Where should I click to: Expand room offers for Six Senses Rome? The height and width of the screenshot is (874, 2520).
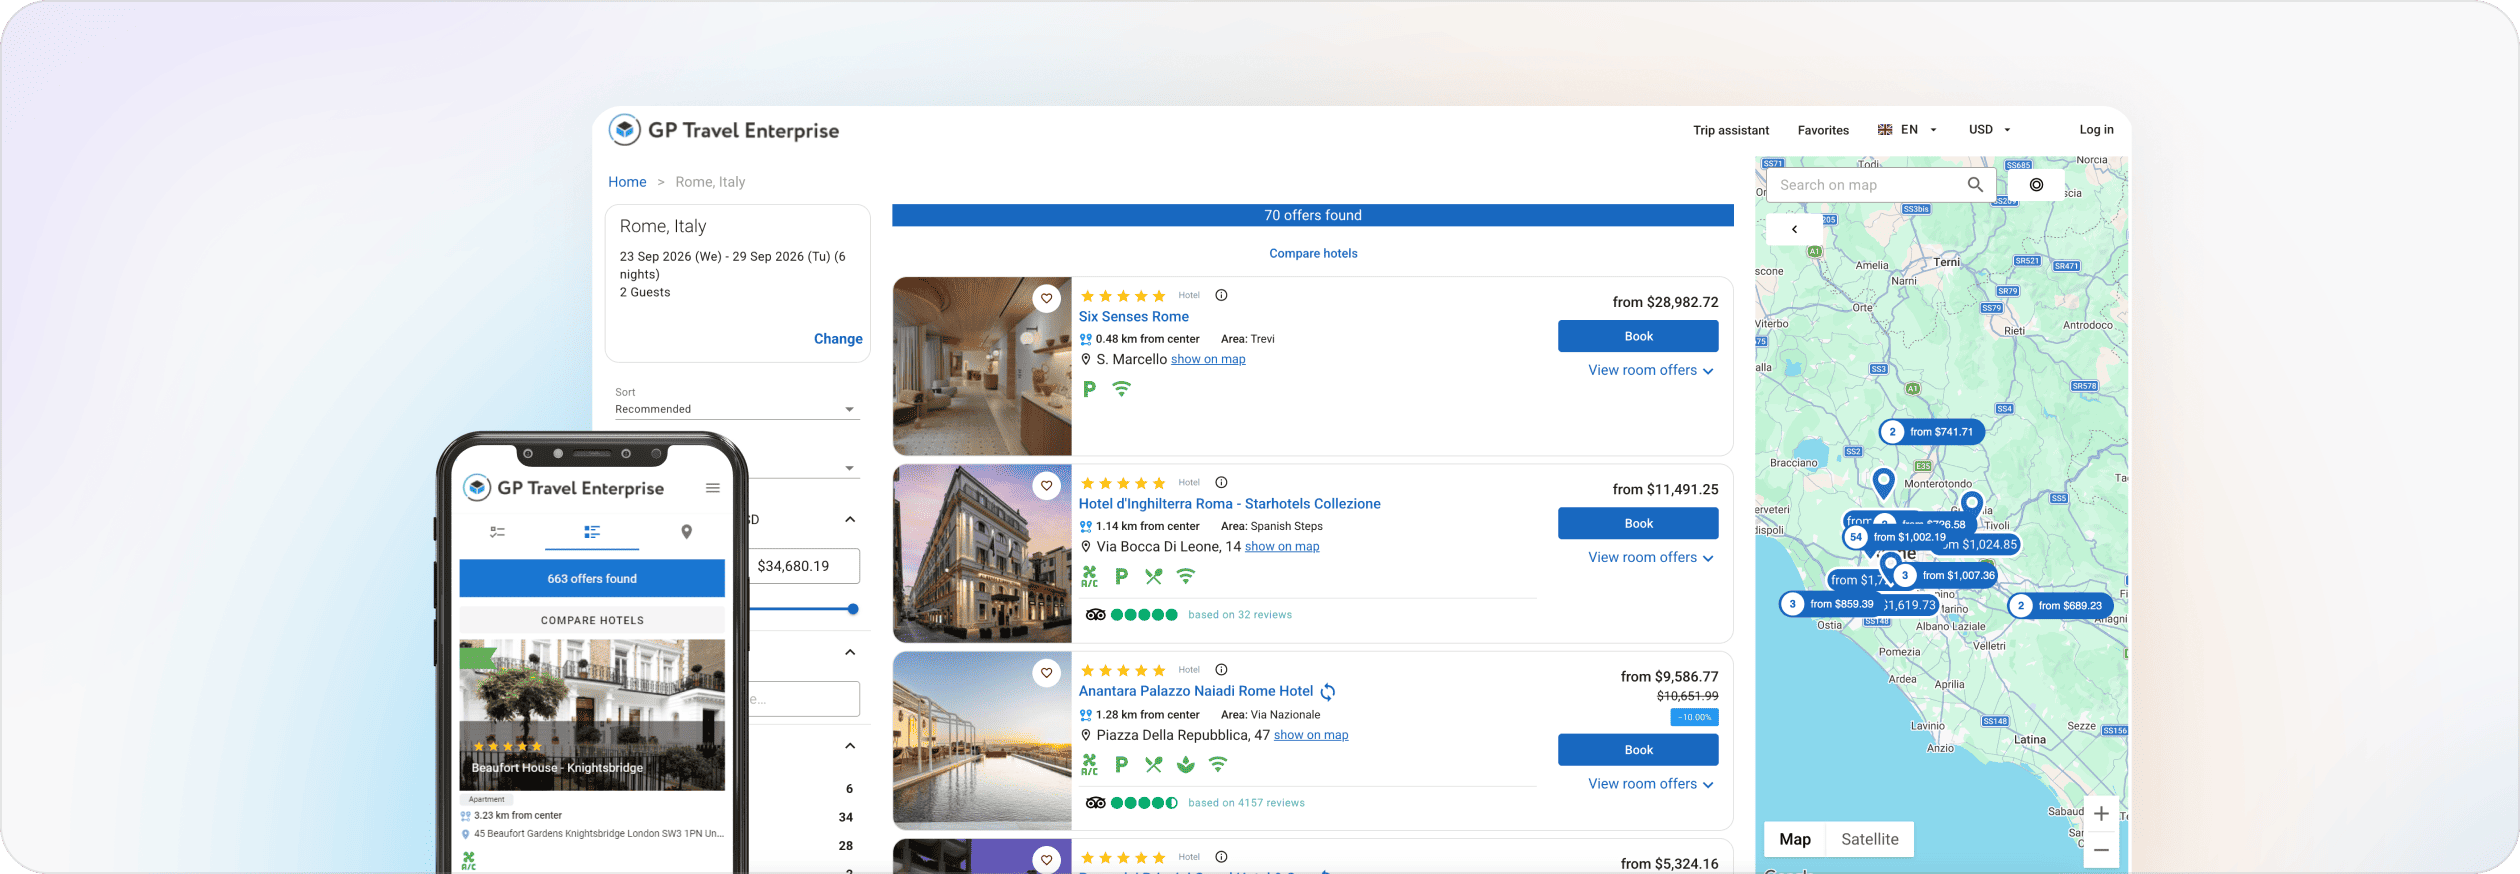point(1651,370)
